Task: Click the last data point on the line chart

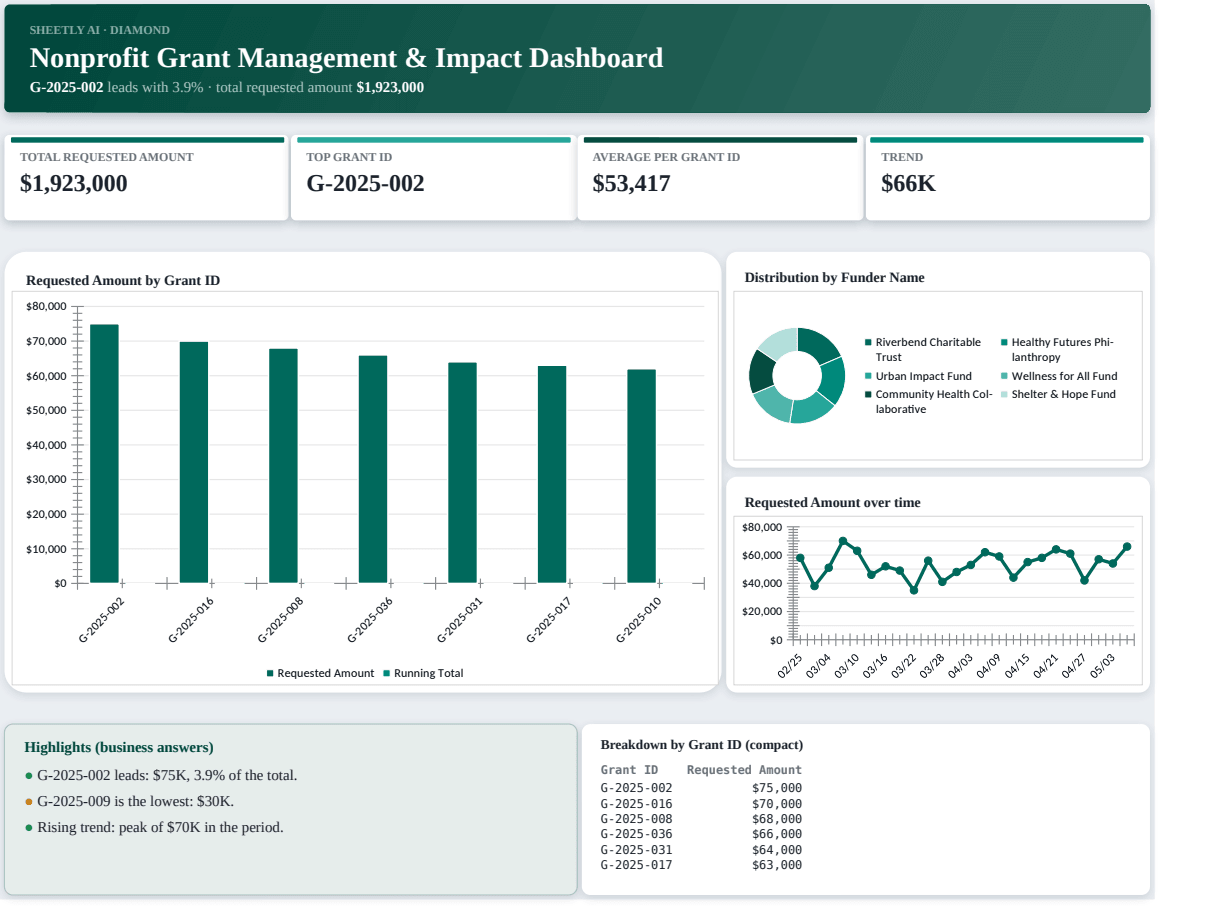Action: point(1127,547)
